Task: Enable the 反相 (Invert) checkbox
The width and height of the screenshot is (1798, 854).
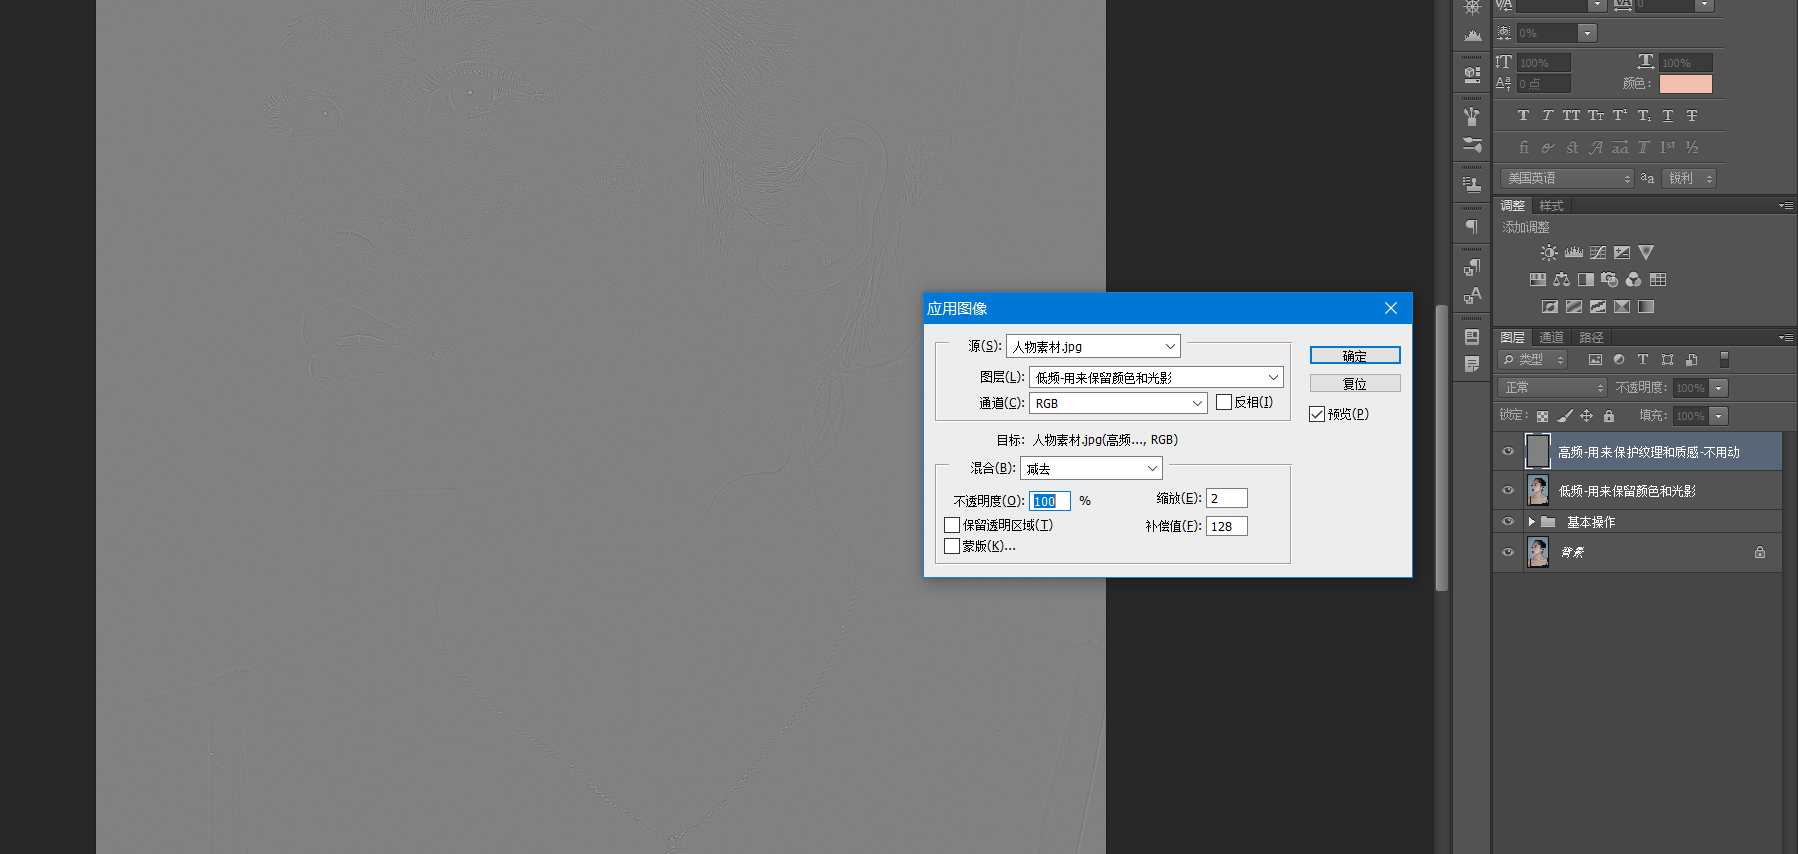Action: (x=1224, y=402)
